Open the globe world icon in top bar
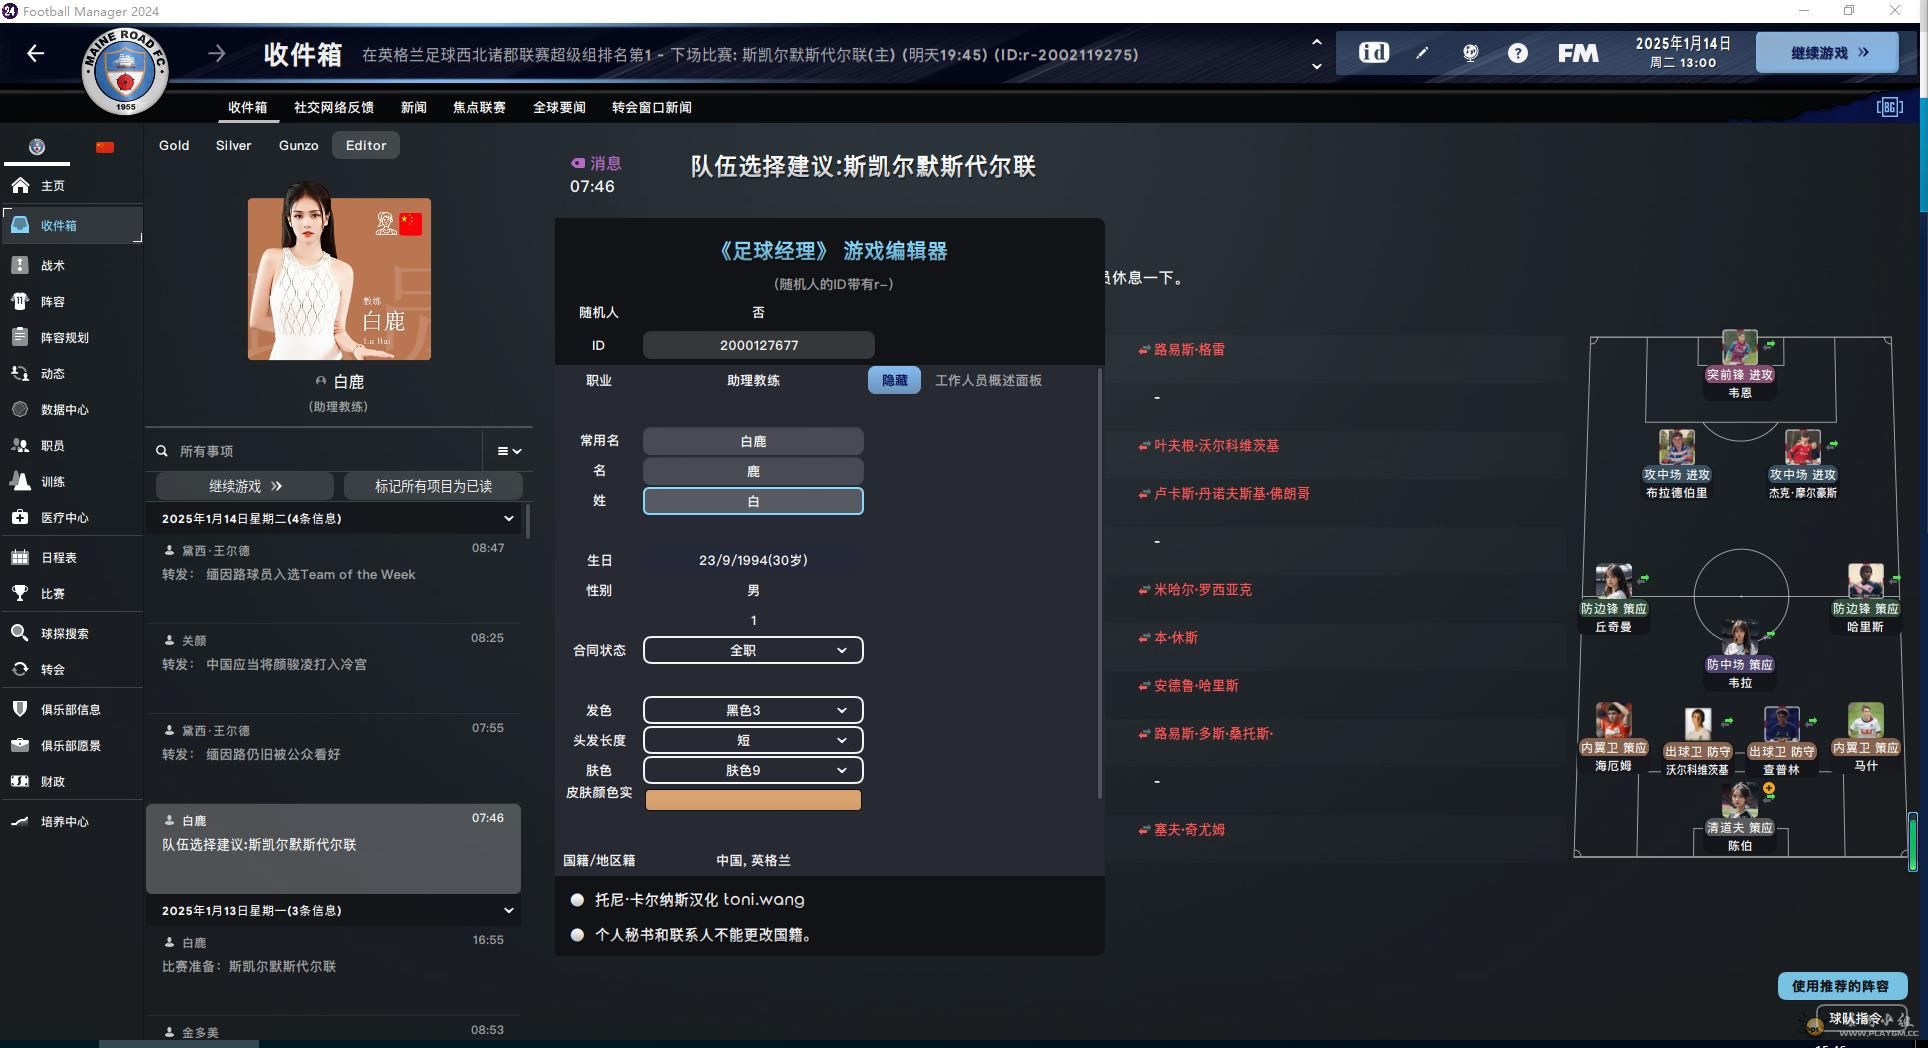Viewport: 1928px width, 1048px height. tap(1470, 53)
